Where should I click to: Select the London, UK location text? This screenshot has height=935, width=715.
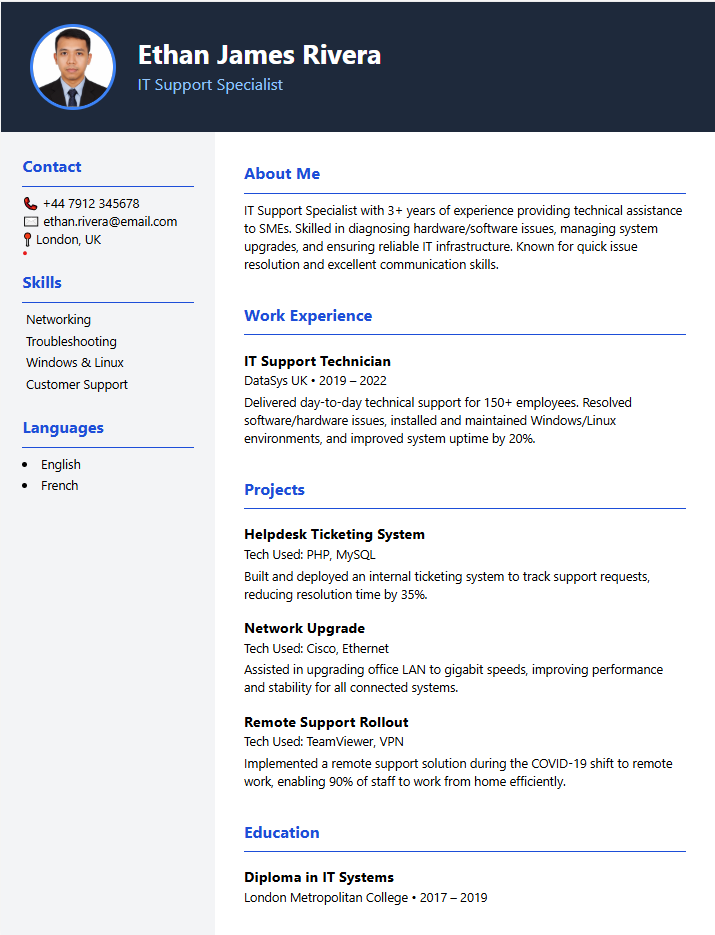(x=68, y=240)
